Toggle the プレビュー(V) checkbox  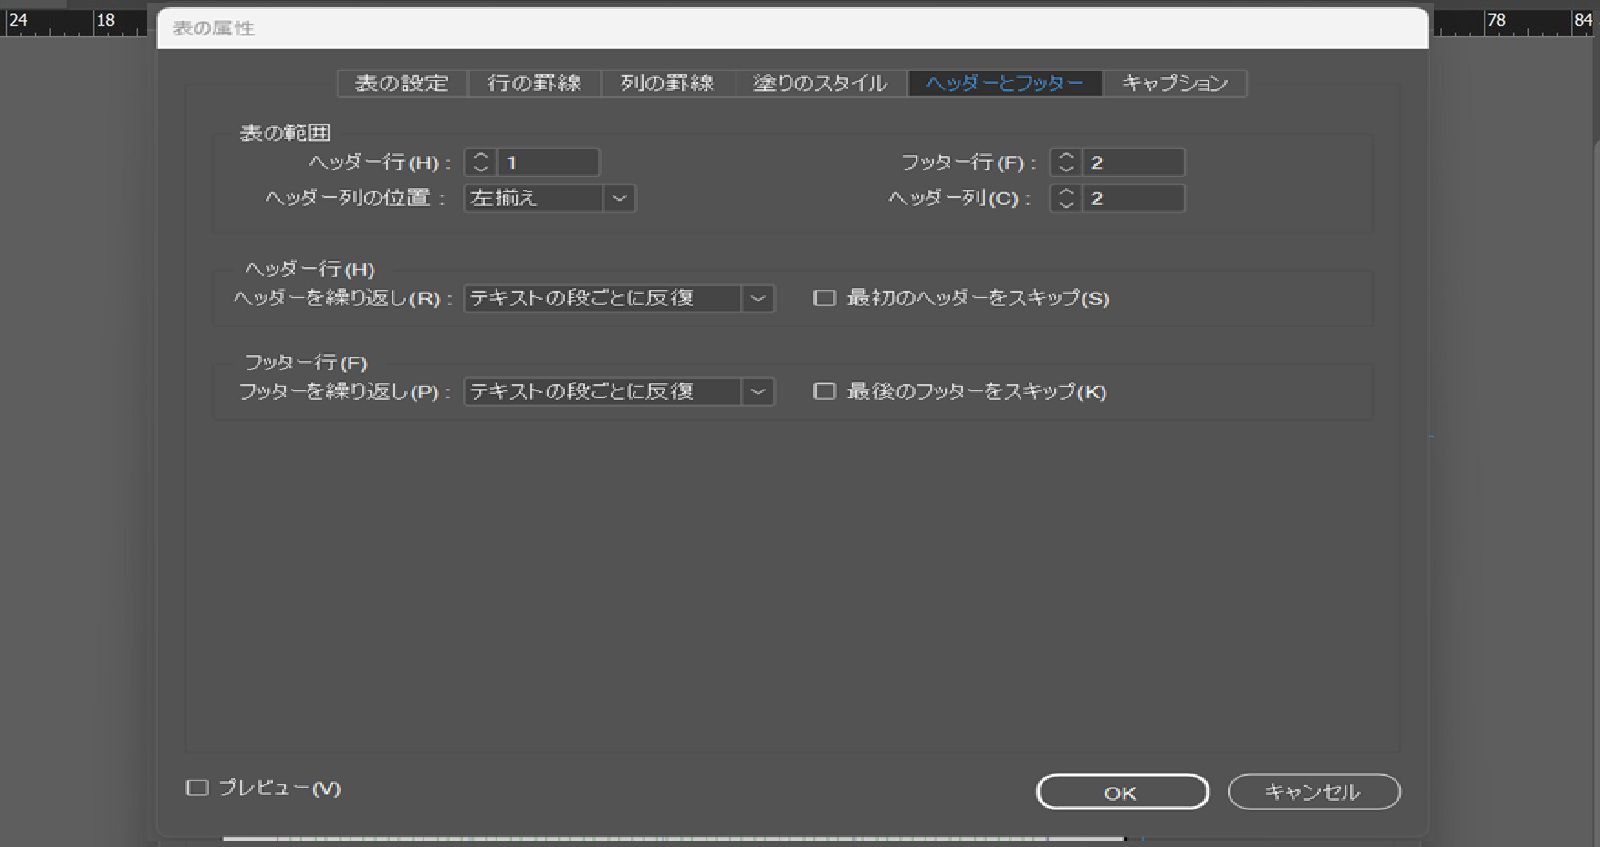pyautogui.click(x=197, y=788)
